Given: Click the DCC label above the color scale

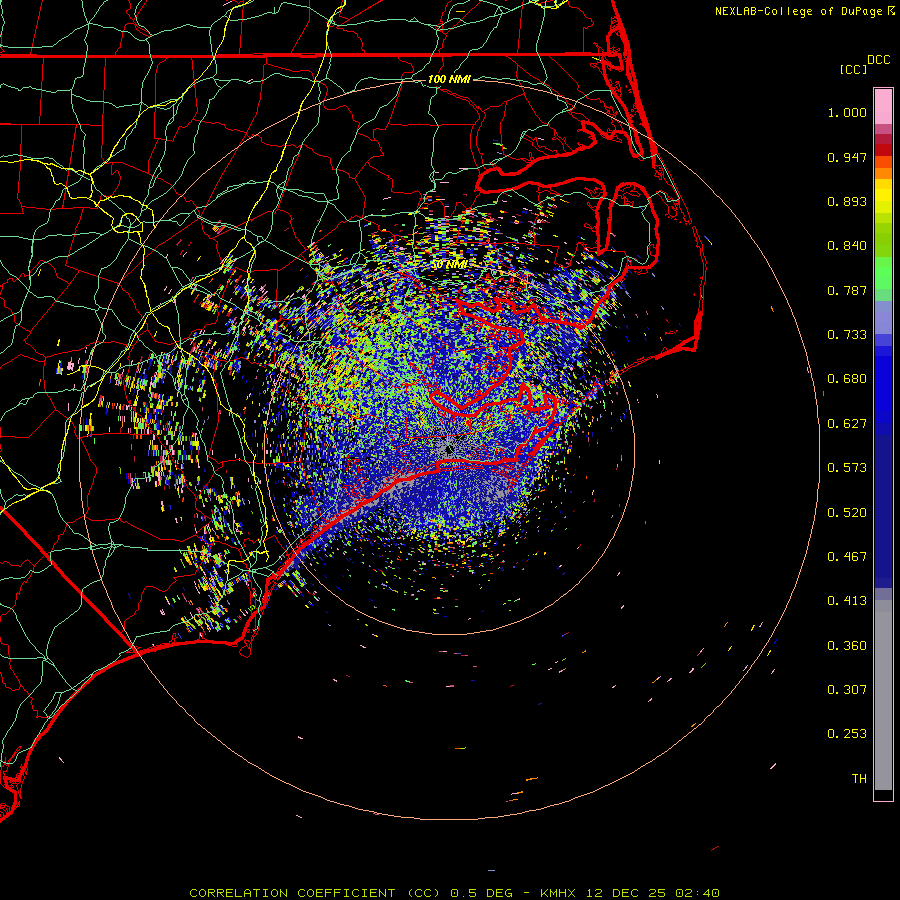Looking at the screenshot, I should point(878,60).
